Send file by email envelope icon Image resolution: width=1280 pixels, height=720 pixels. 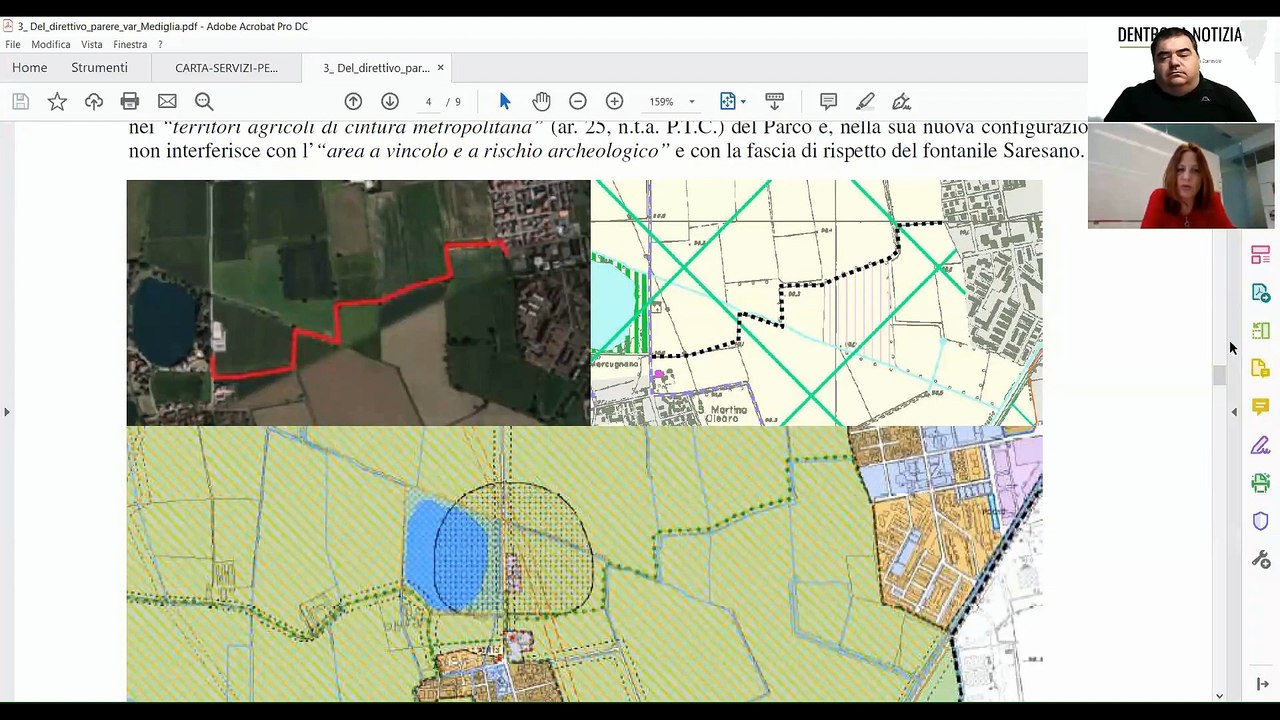tap(167, 101)
